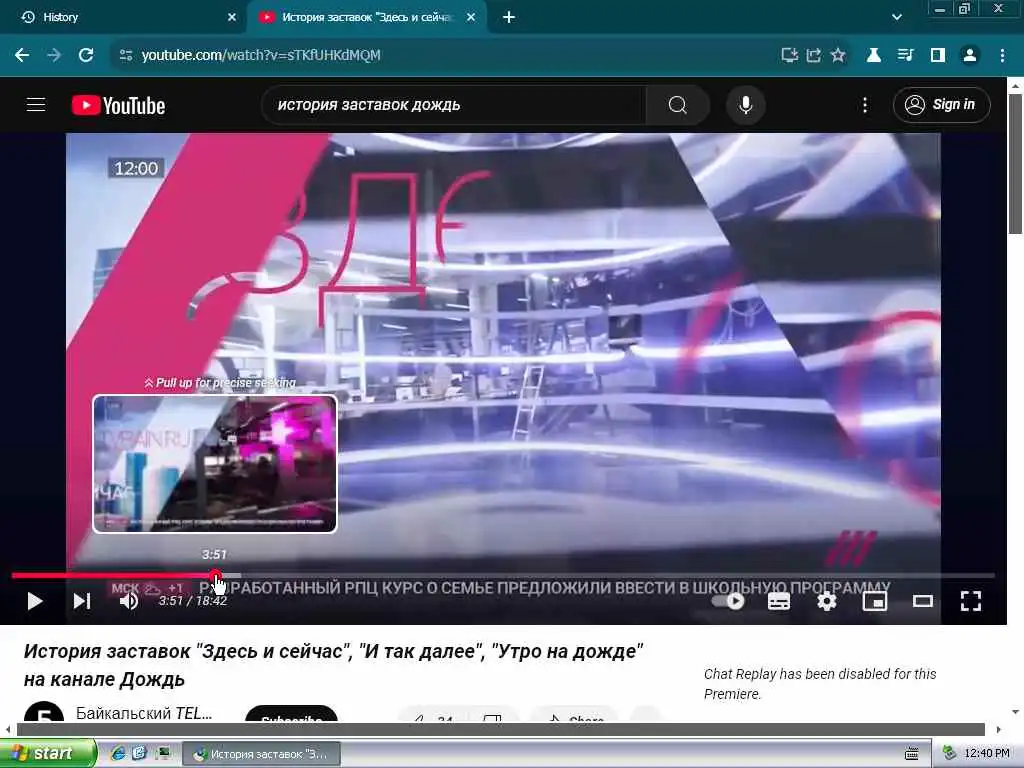This screenshot has width=1024, height=768.
Task: Select the YouTube video tab
Action: click(x=366, y=18)
